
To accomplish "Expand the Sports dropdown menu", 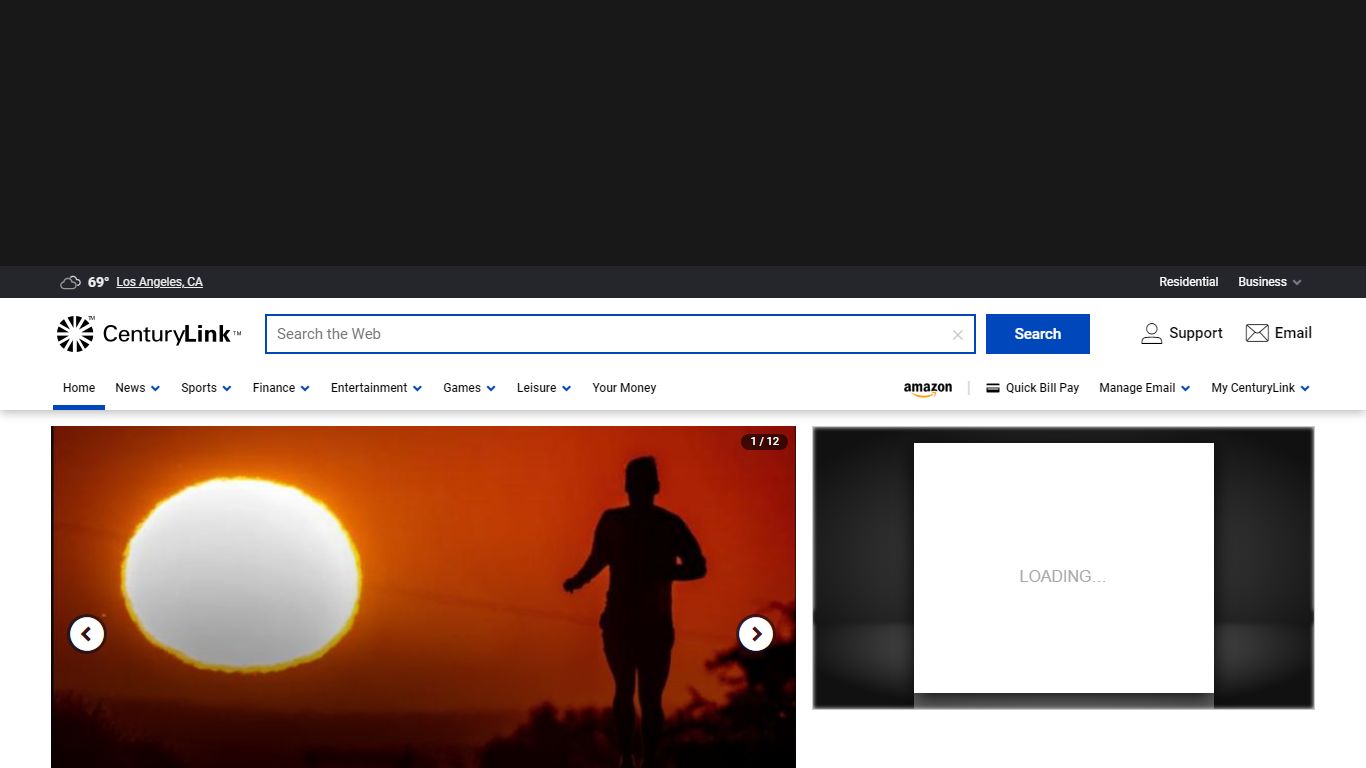I will (x=206, y=388).
